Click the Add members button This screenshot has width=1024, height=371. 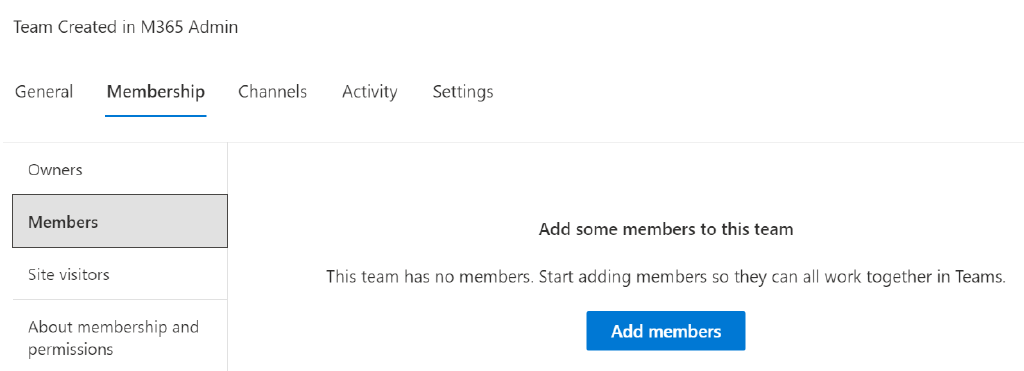[x=665, y=331]
